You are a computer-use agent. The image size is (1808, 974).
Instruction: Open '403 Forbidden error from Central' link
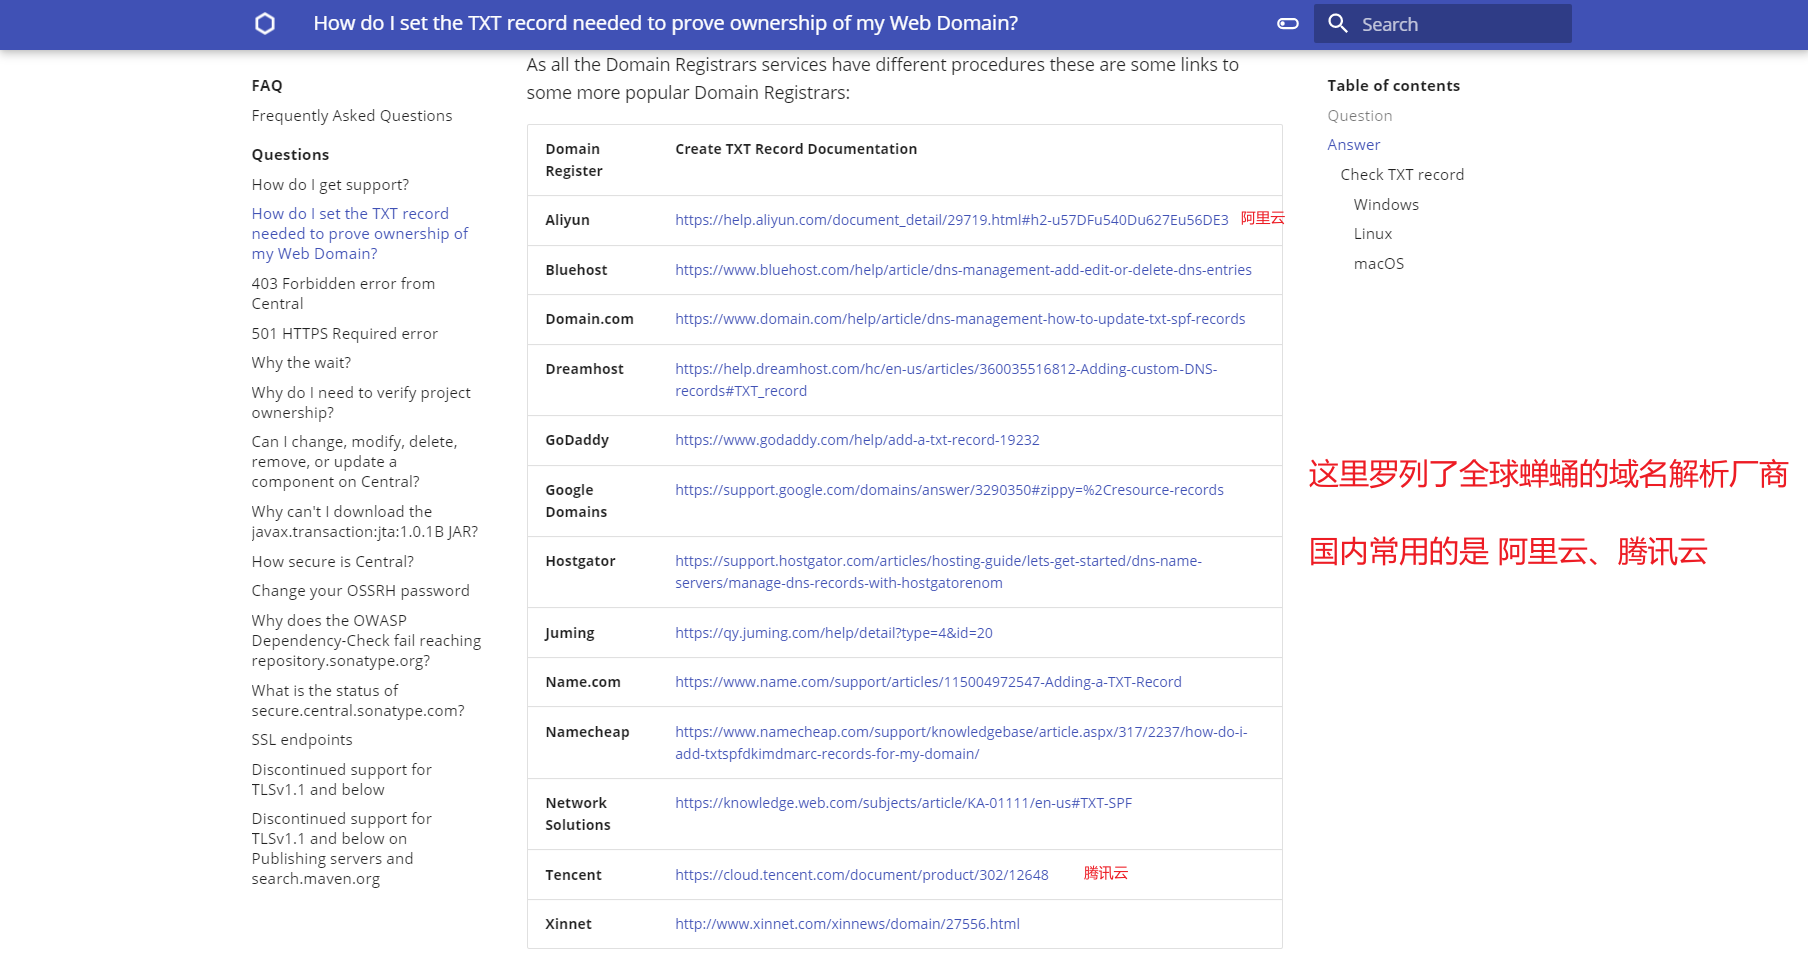pos(343,294)
